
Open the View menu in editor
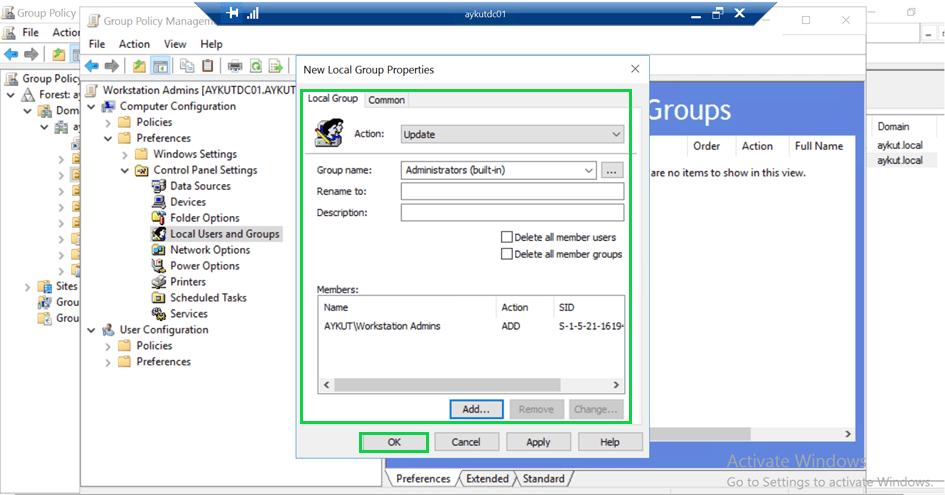click(x=175, y=44)
